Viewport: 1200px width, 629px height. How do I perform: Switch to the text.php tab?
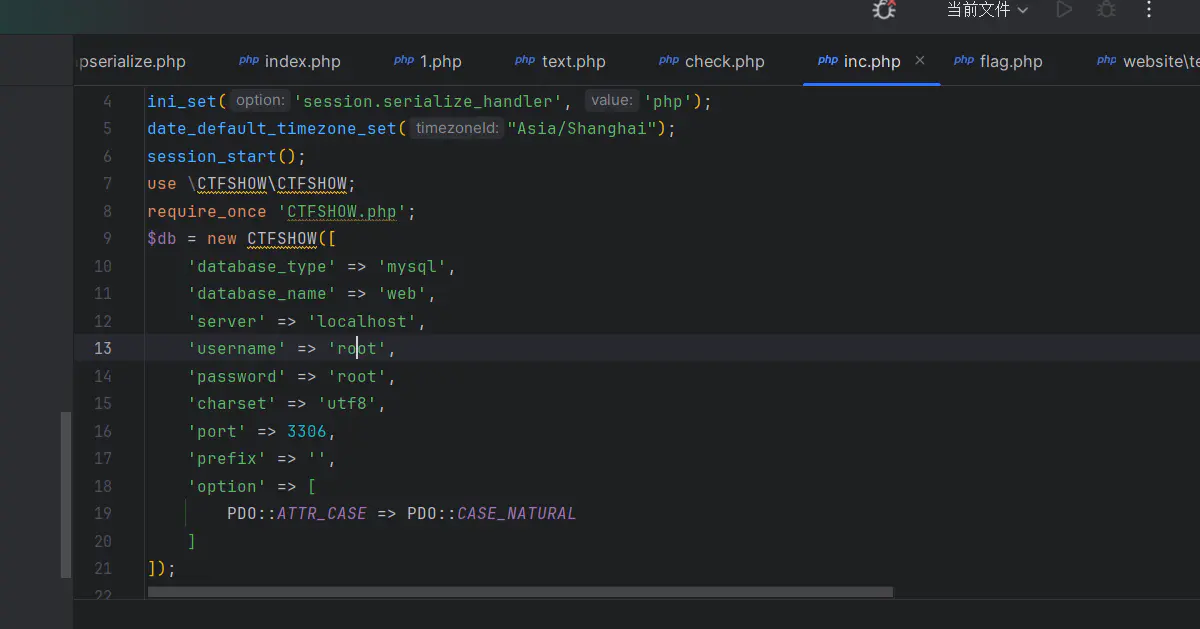coord(561,61)
